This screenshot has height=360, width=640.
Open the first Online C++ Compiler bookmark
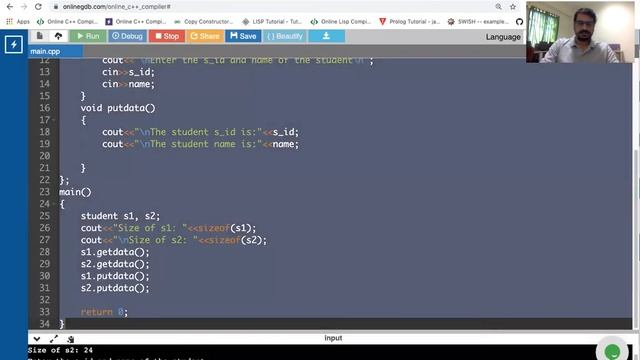click(x=67, y=22)
